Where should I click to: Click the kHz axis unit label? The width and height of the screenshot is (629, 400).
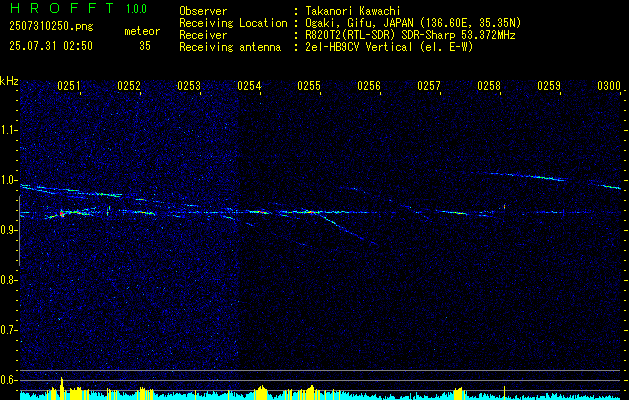point(9,81)
